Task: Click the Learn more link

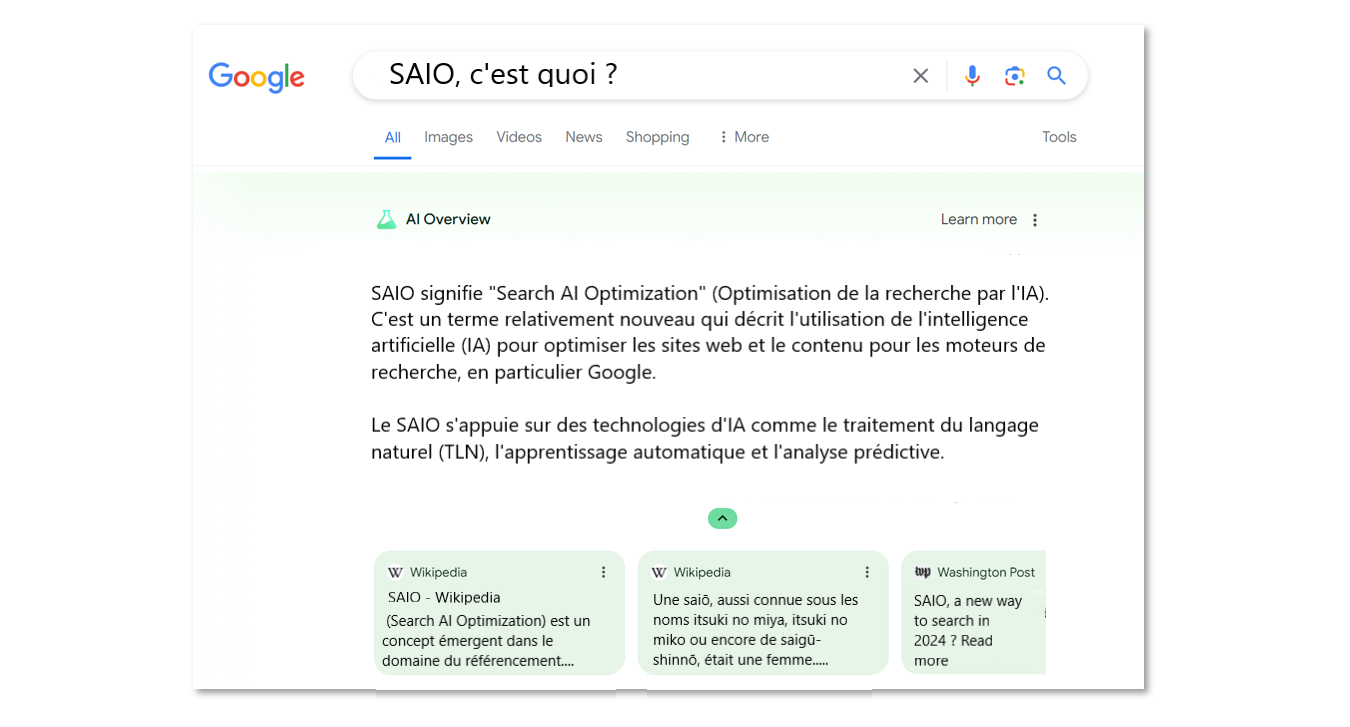Action: 978,220
